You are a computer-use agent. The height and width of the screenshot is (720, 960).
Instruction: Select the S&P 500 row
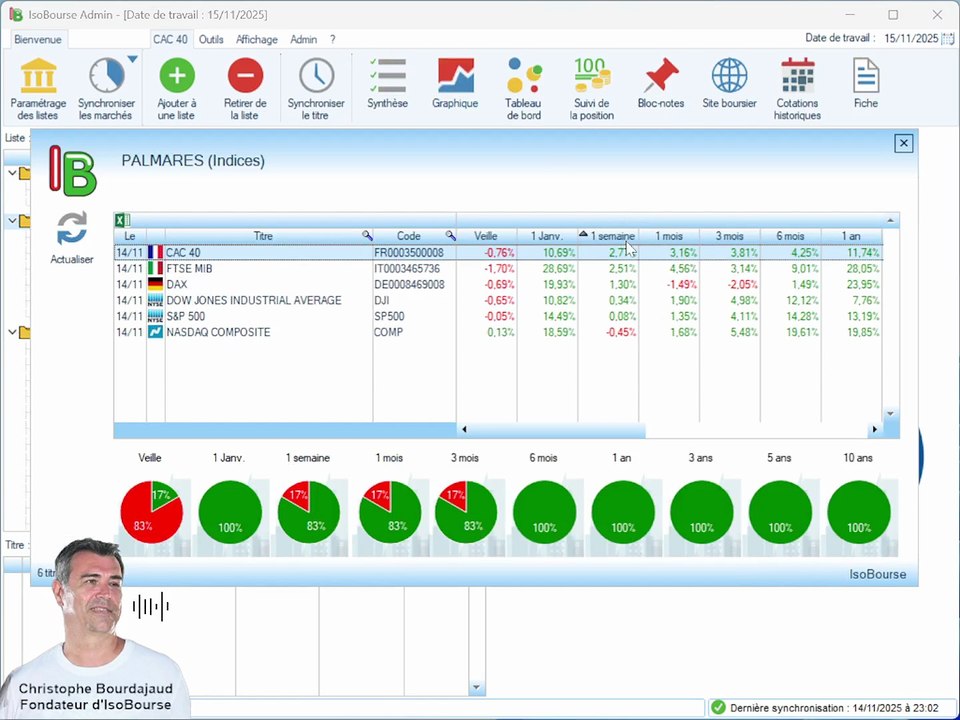pyautogui.click(x=498, y=316)
